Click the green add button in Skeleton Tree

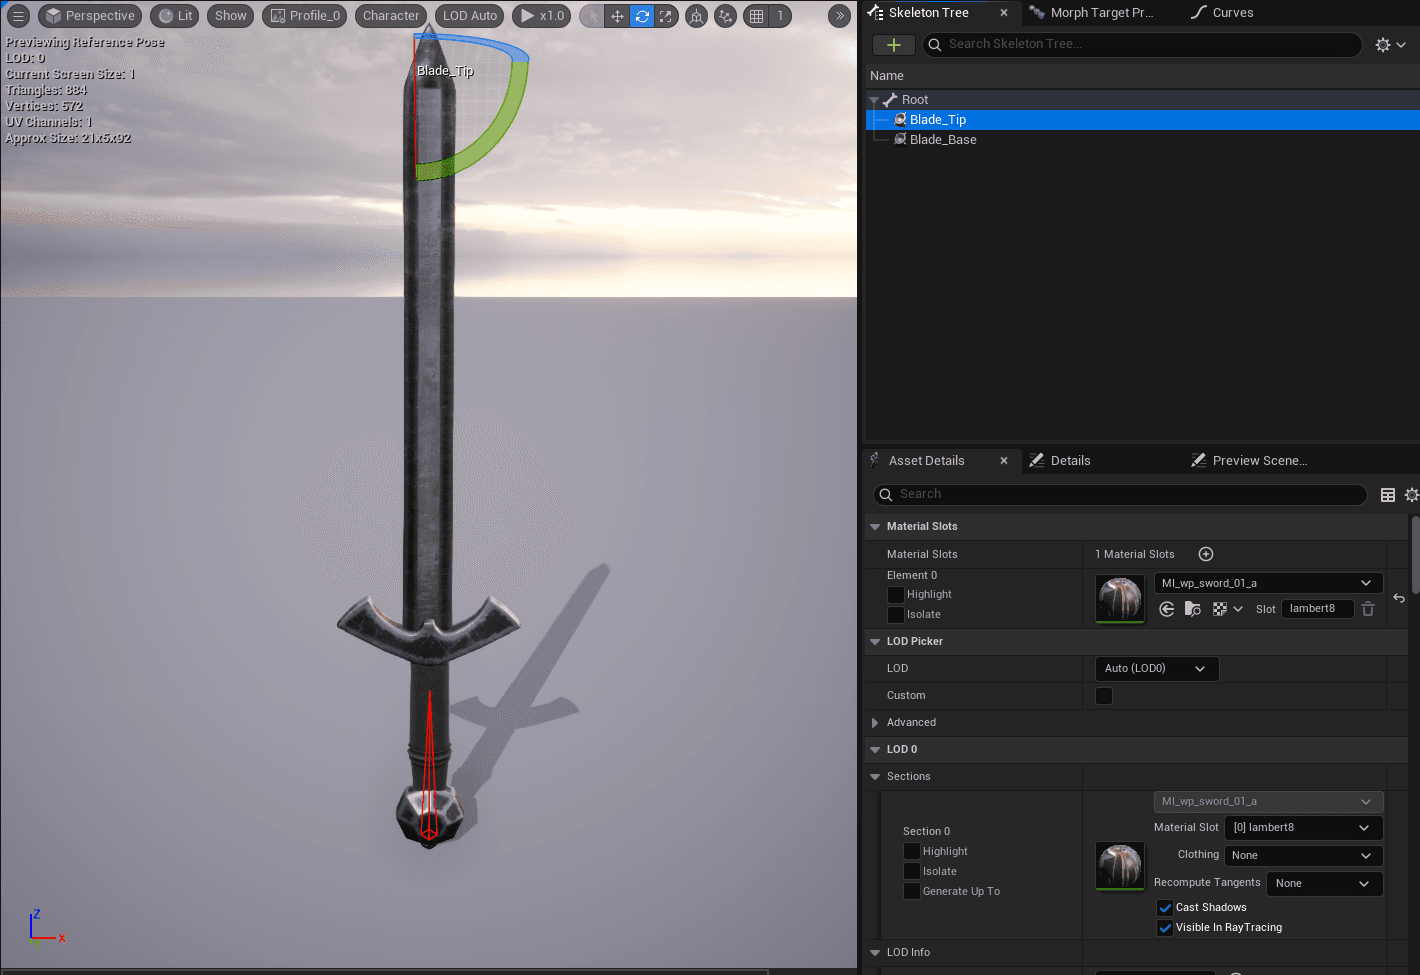pyautogui.click(x=893, y=45)
